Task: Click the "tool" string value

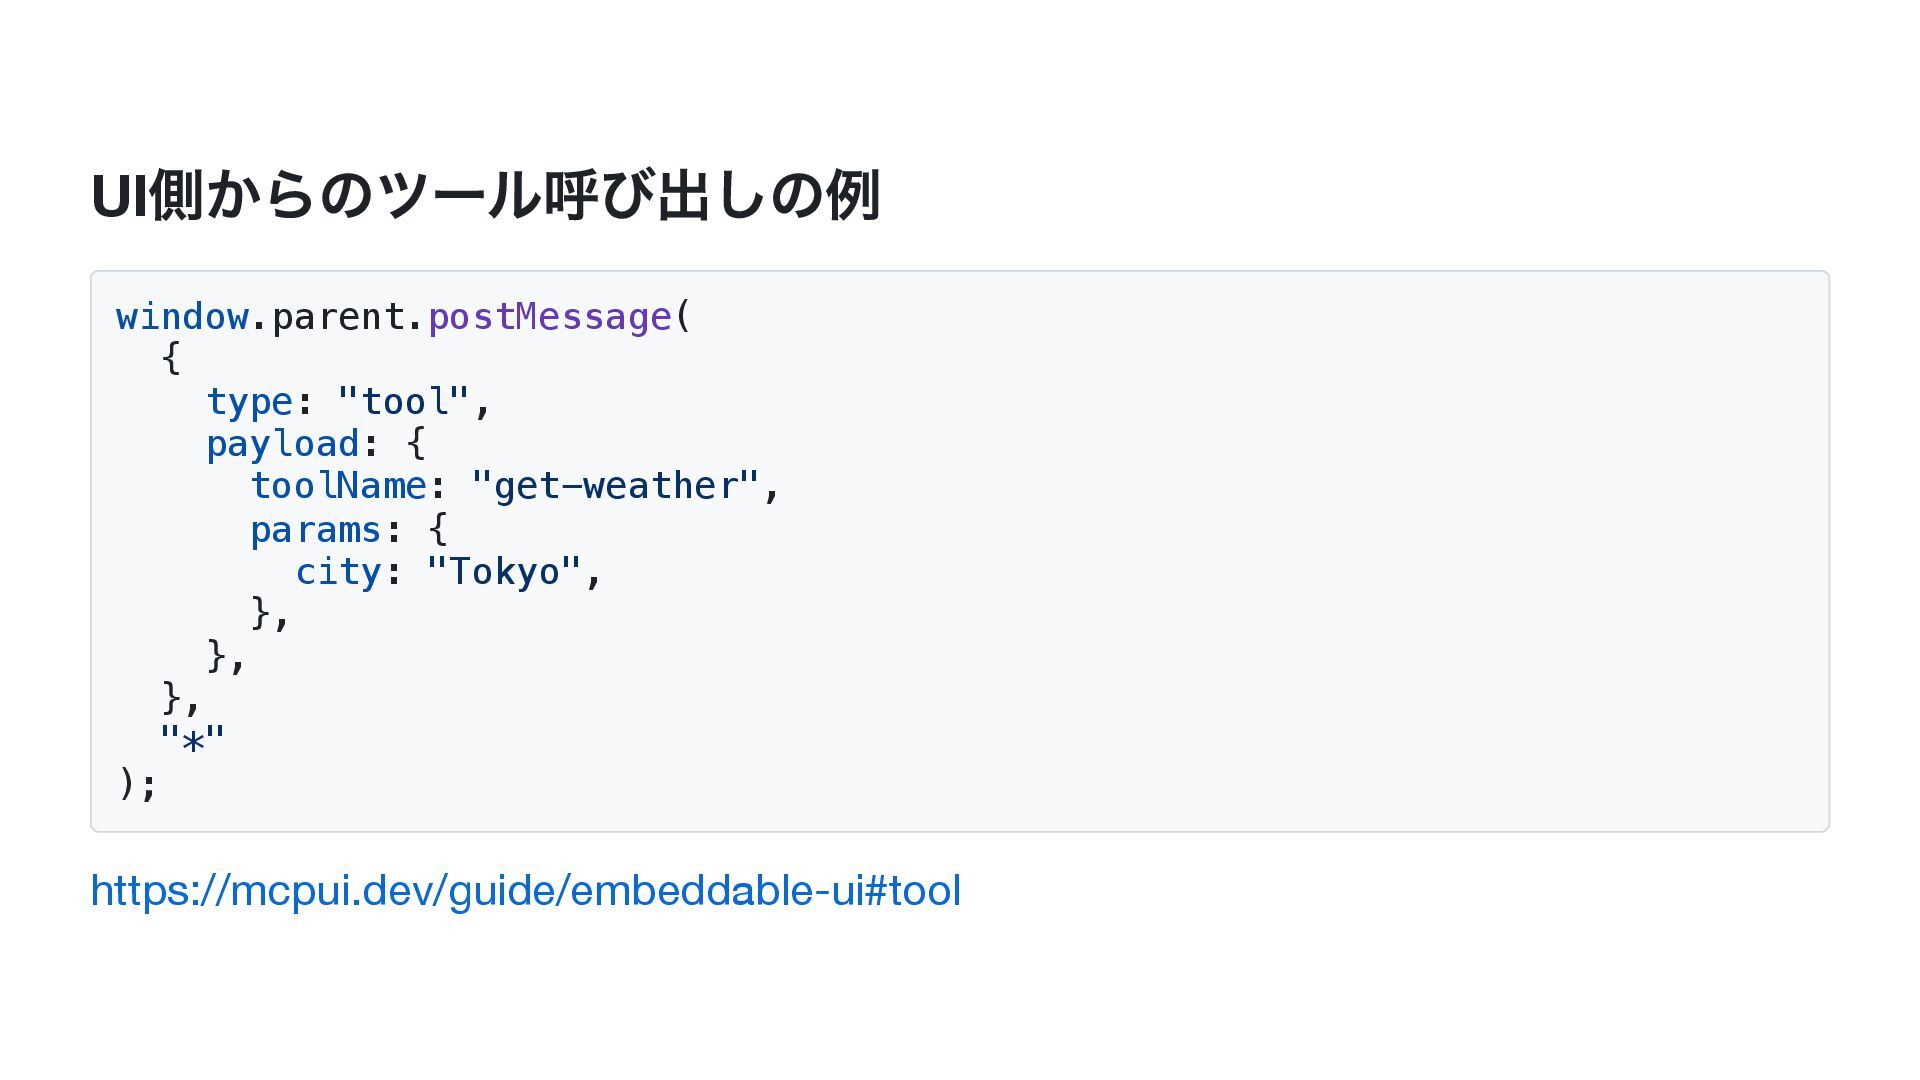Action: (x=404, y=402)
